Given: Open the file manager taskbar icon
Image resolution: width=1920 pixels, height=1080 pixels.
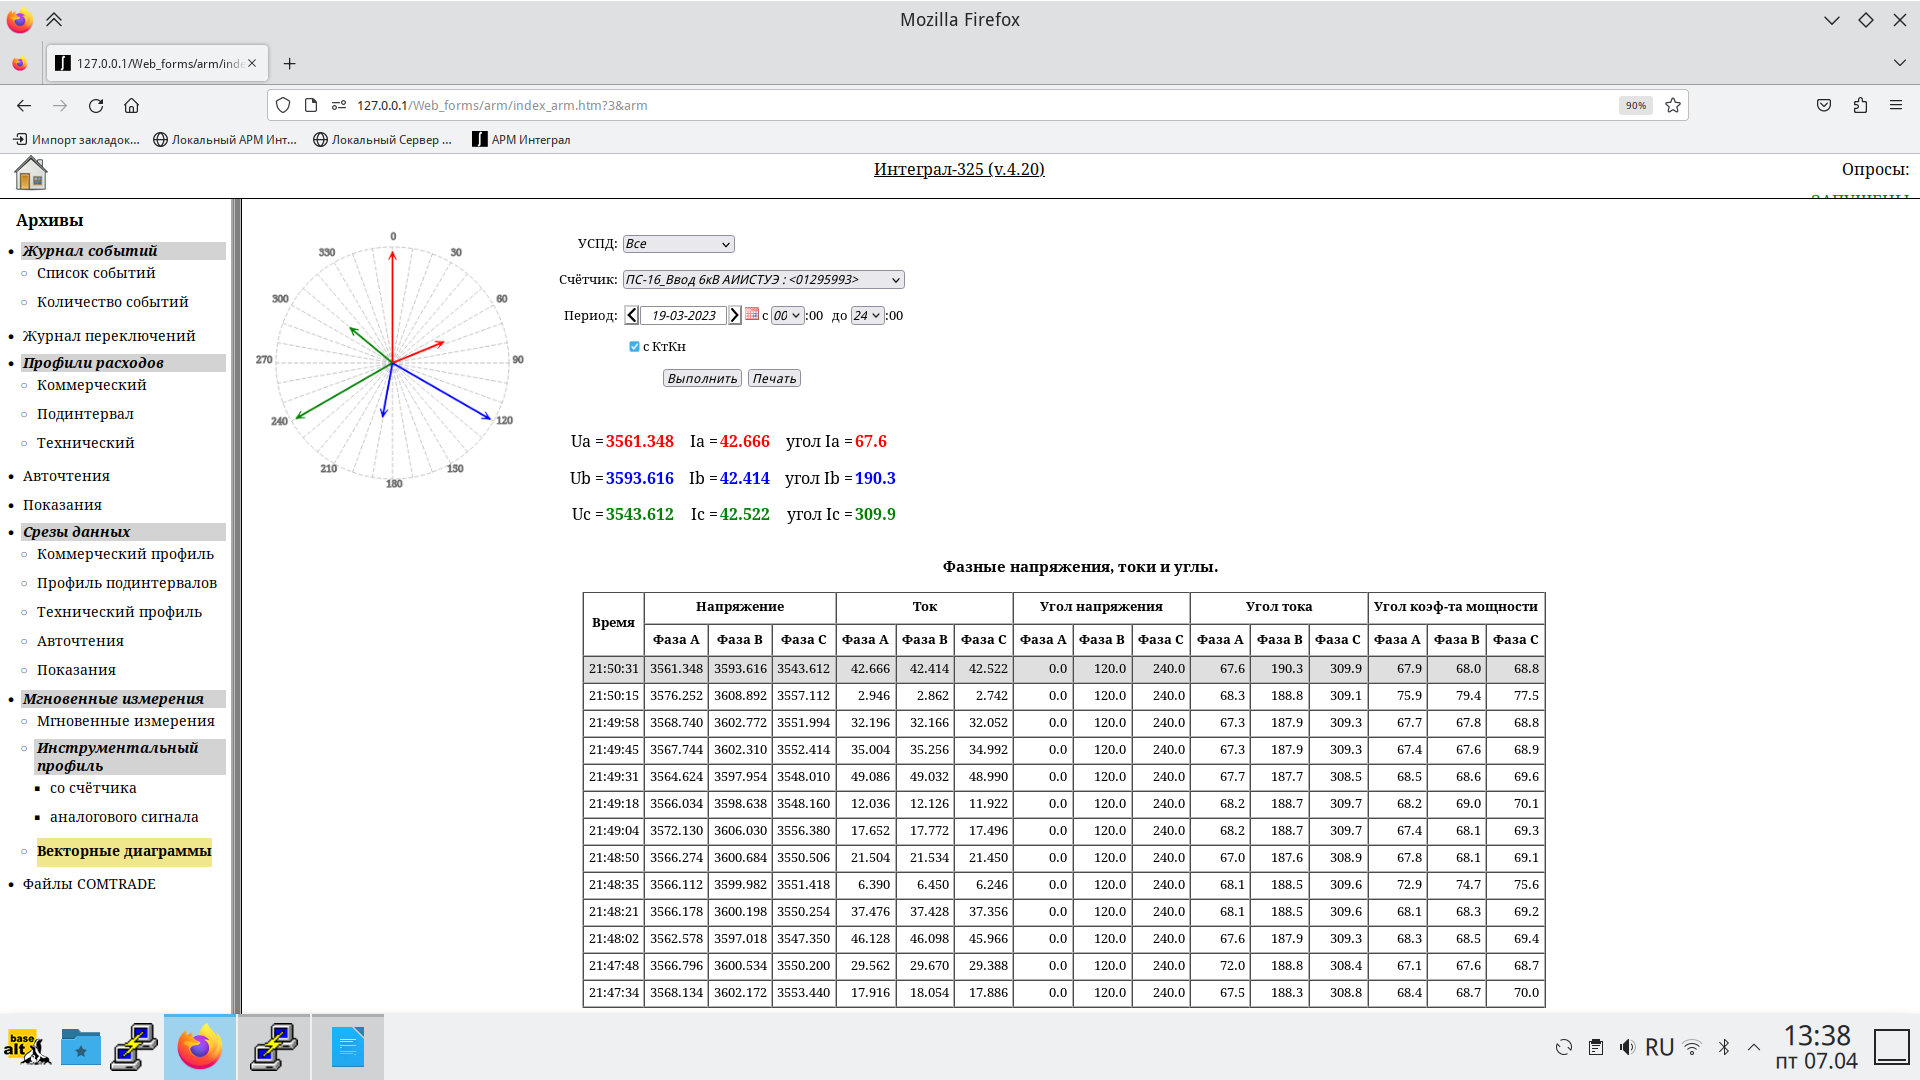Looking at the screenshot, I should pos(81,1047).
